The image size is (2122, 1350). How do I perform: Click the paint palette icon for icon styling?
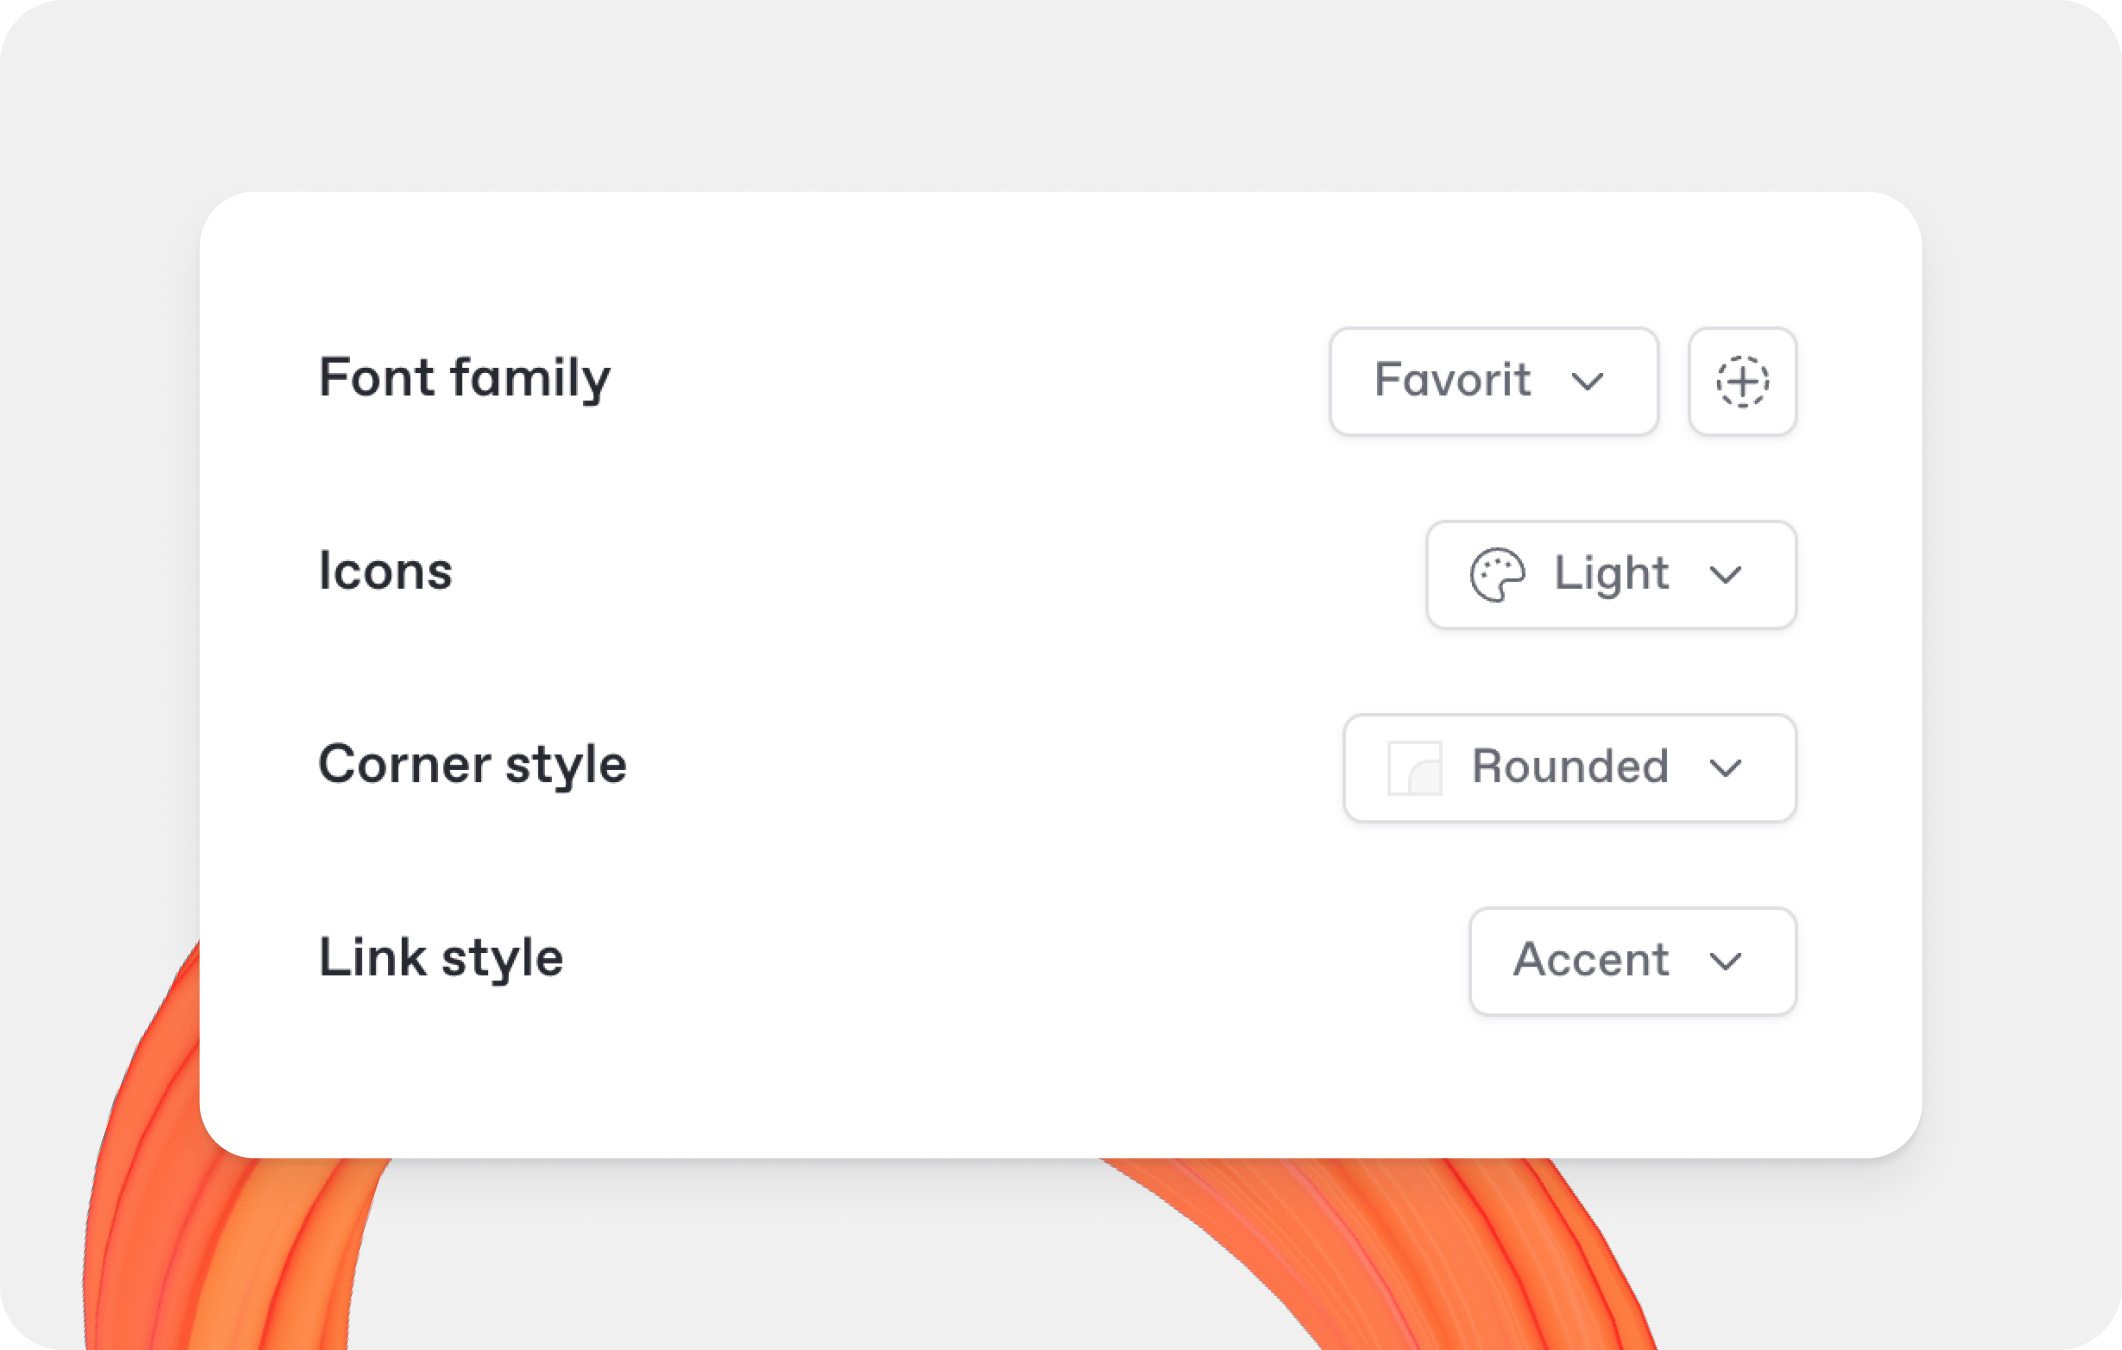(x=1496, y=574)
